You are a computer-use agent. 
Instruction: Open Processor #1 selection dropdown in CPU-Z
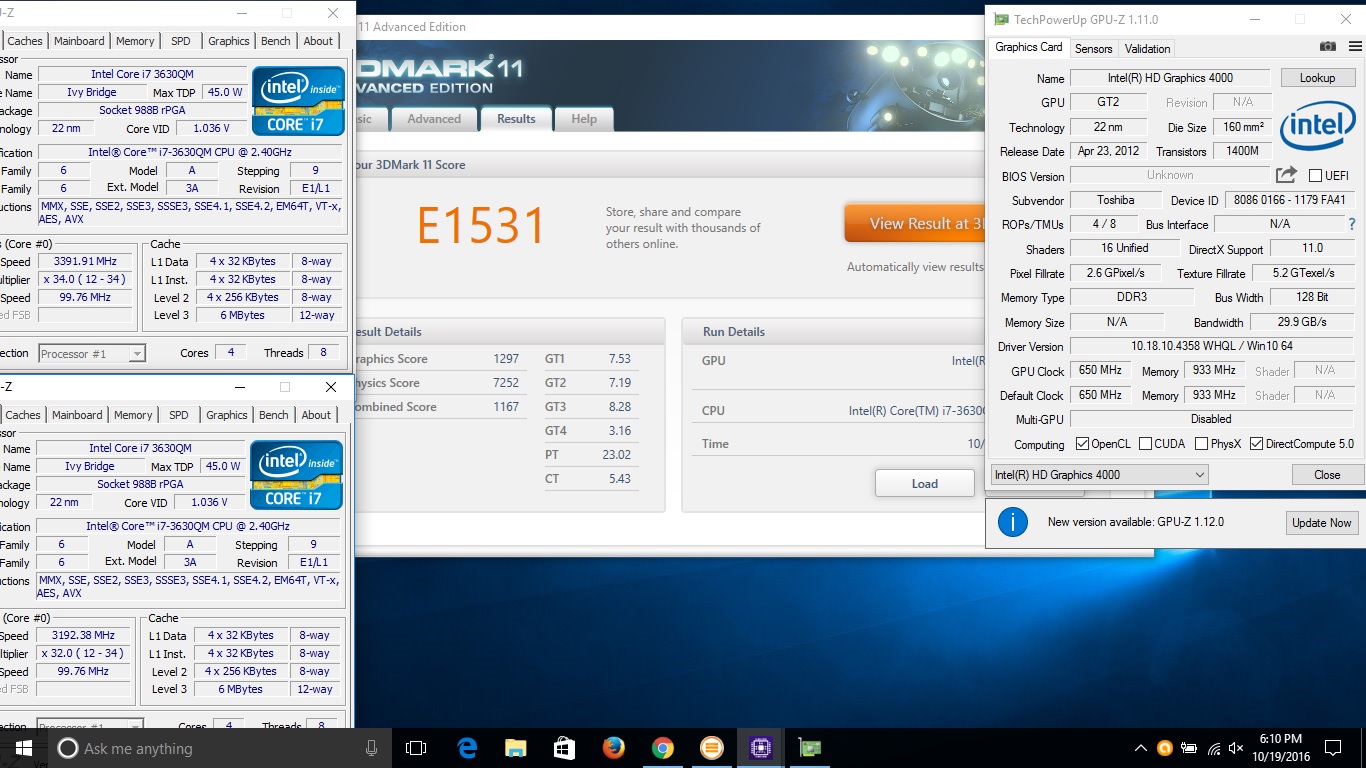(x=92, y=353)
